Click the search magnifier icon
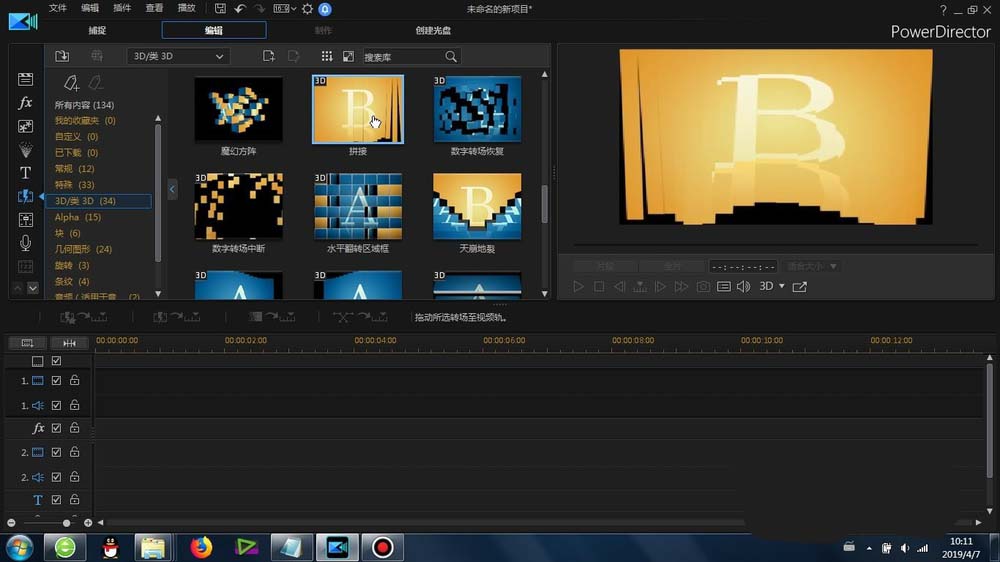Screen dimensions: 1000x562 pos(451,57)
